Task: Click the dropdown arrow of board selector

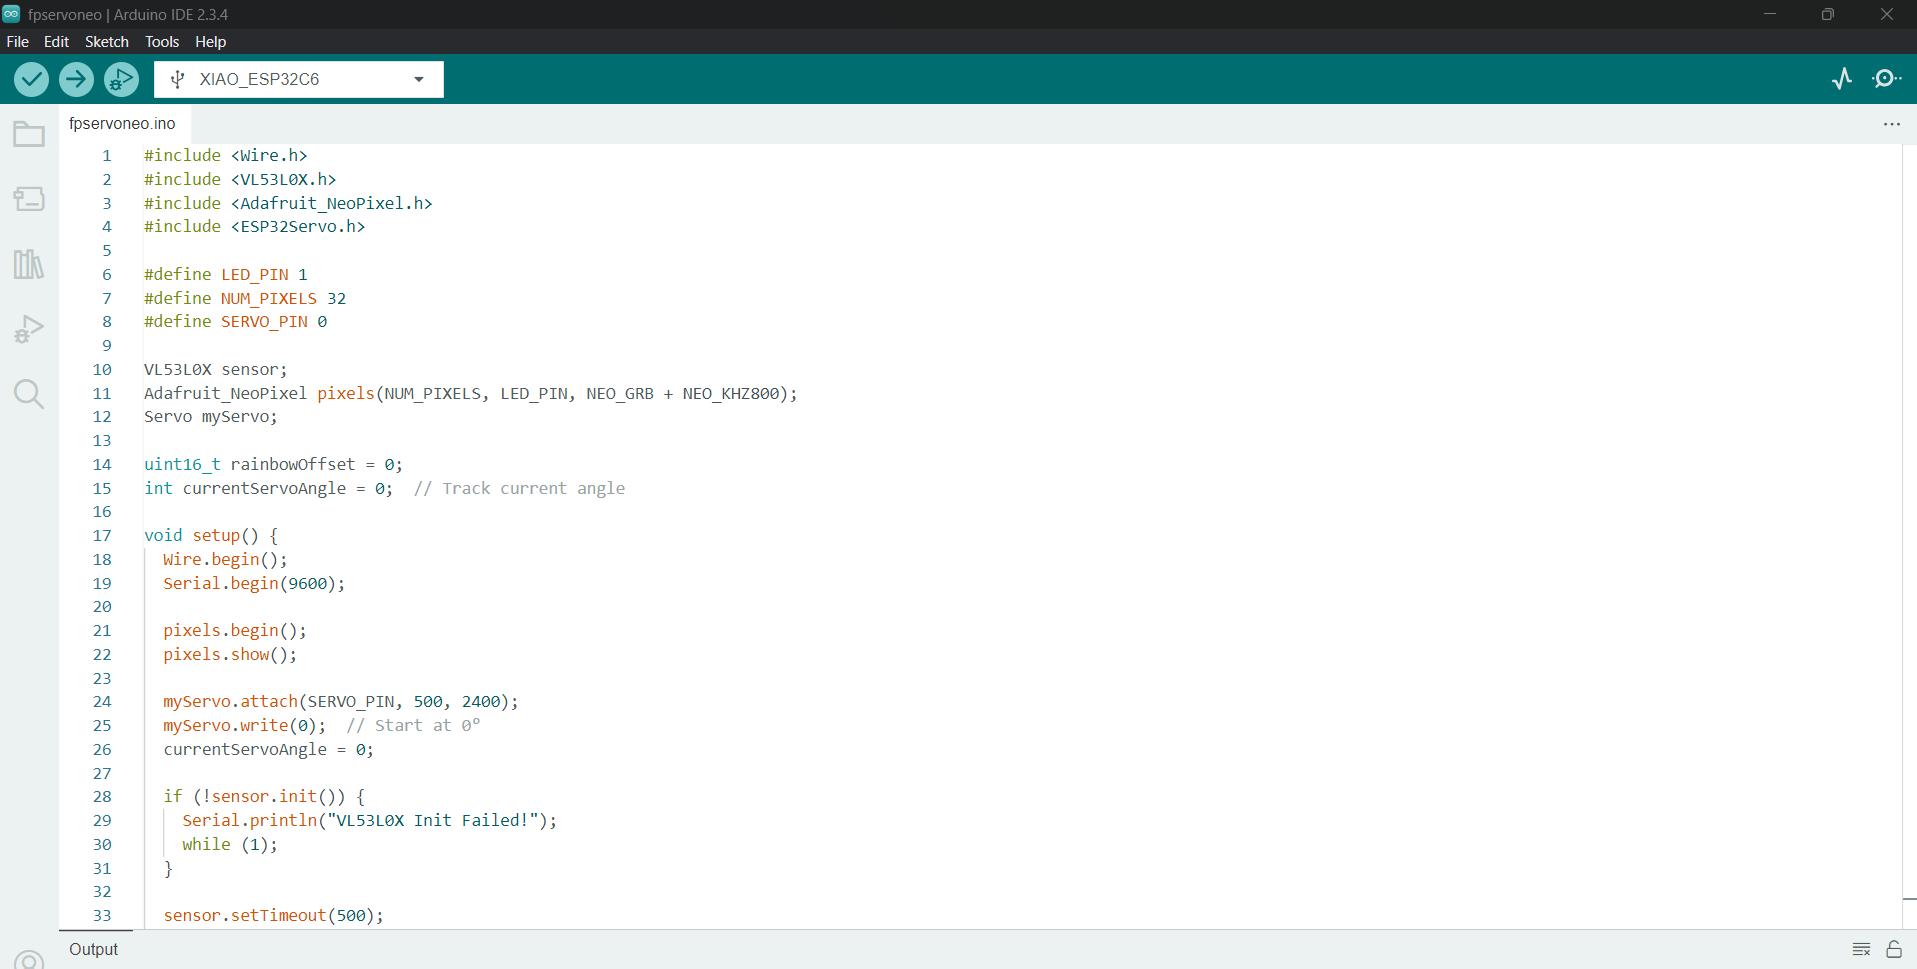Action: tap(419, 79)
